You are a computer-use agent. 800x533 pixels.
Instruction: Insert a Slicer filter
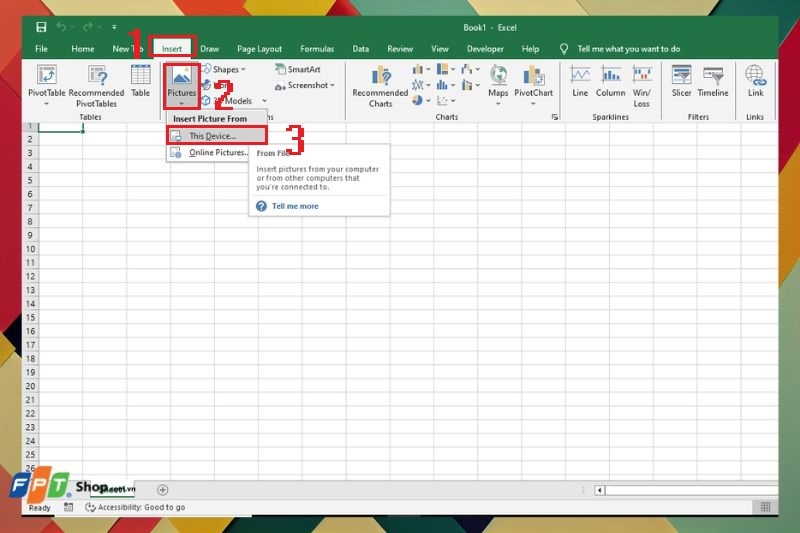tap(681, 81)
